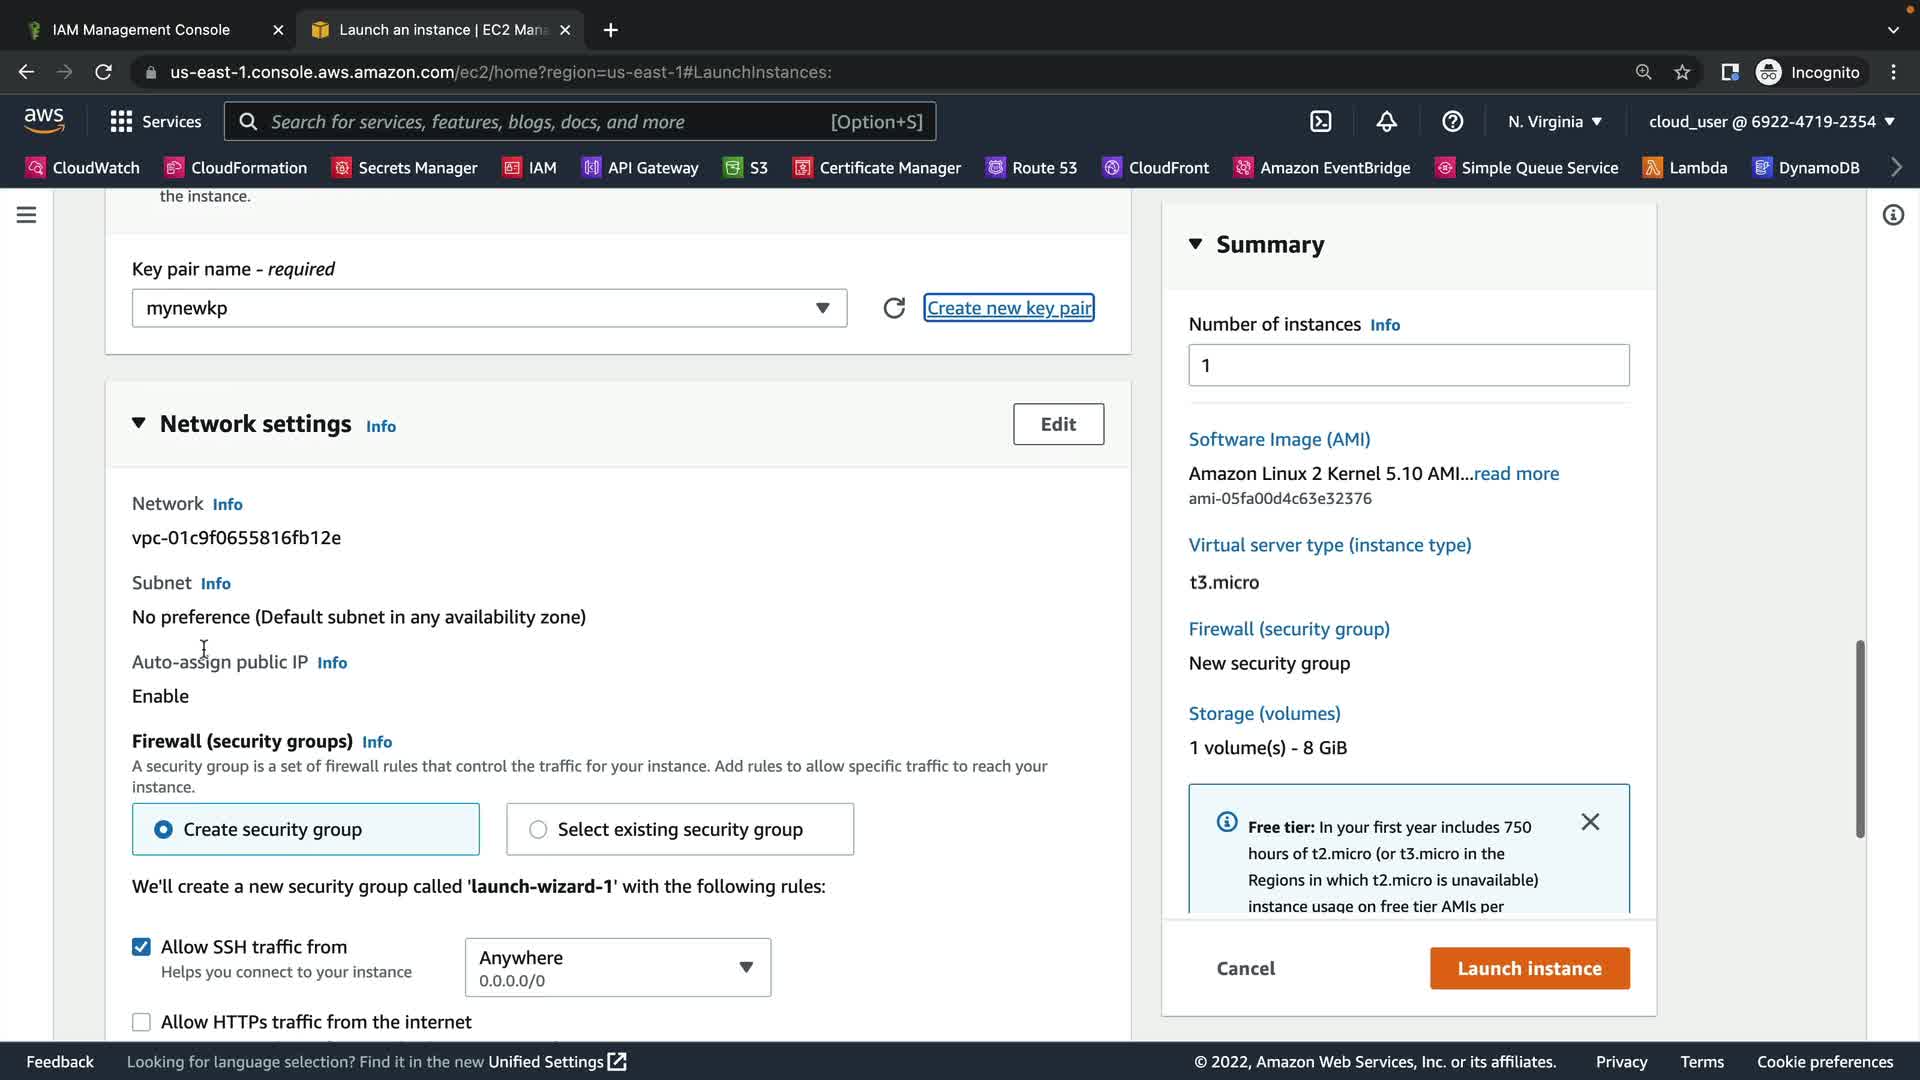Viewport: 1920px width, 1080px height.
Task: Open SSH source Anywhere dropdown
Action: tap(617, 967)
